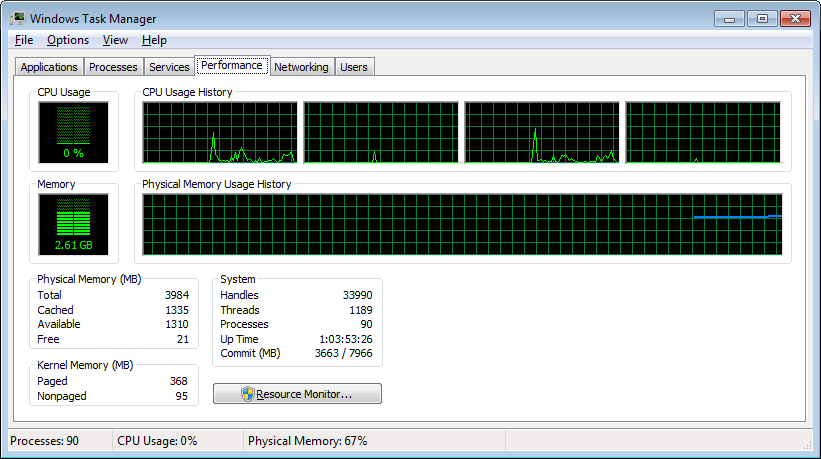The image size is (821, 459).
Task: Open the Resource Monitor
Action: point(297,394)
